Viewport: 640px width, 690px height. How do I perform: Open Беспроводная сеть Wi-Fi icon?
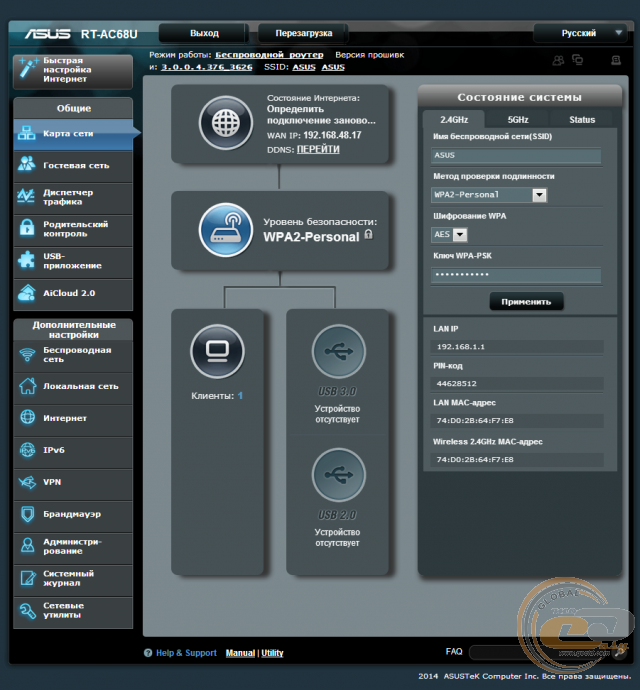(27, 354)
